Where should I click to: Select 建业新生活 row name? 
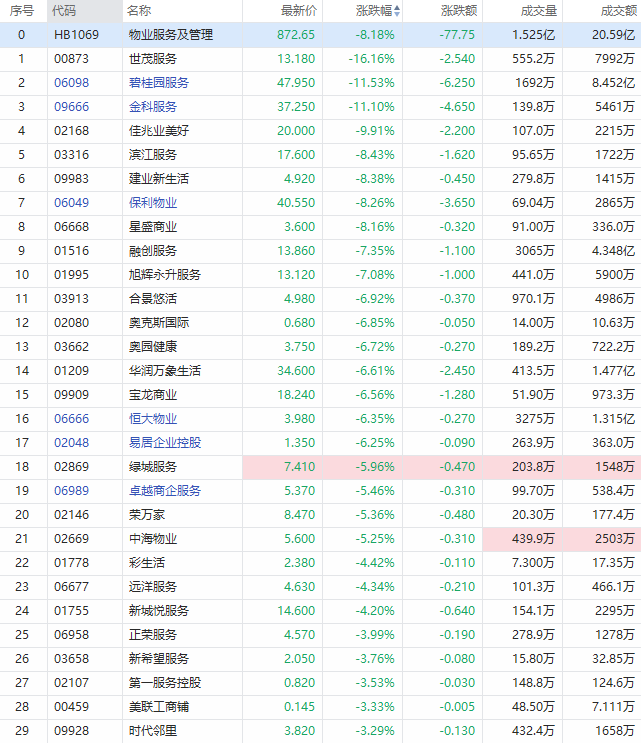(x=159, y=179)
